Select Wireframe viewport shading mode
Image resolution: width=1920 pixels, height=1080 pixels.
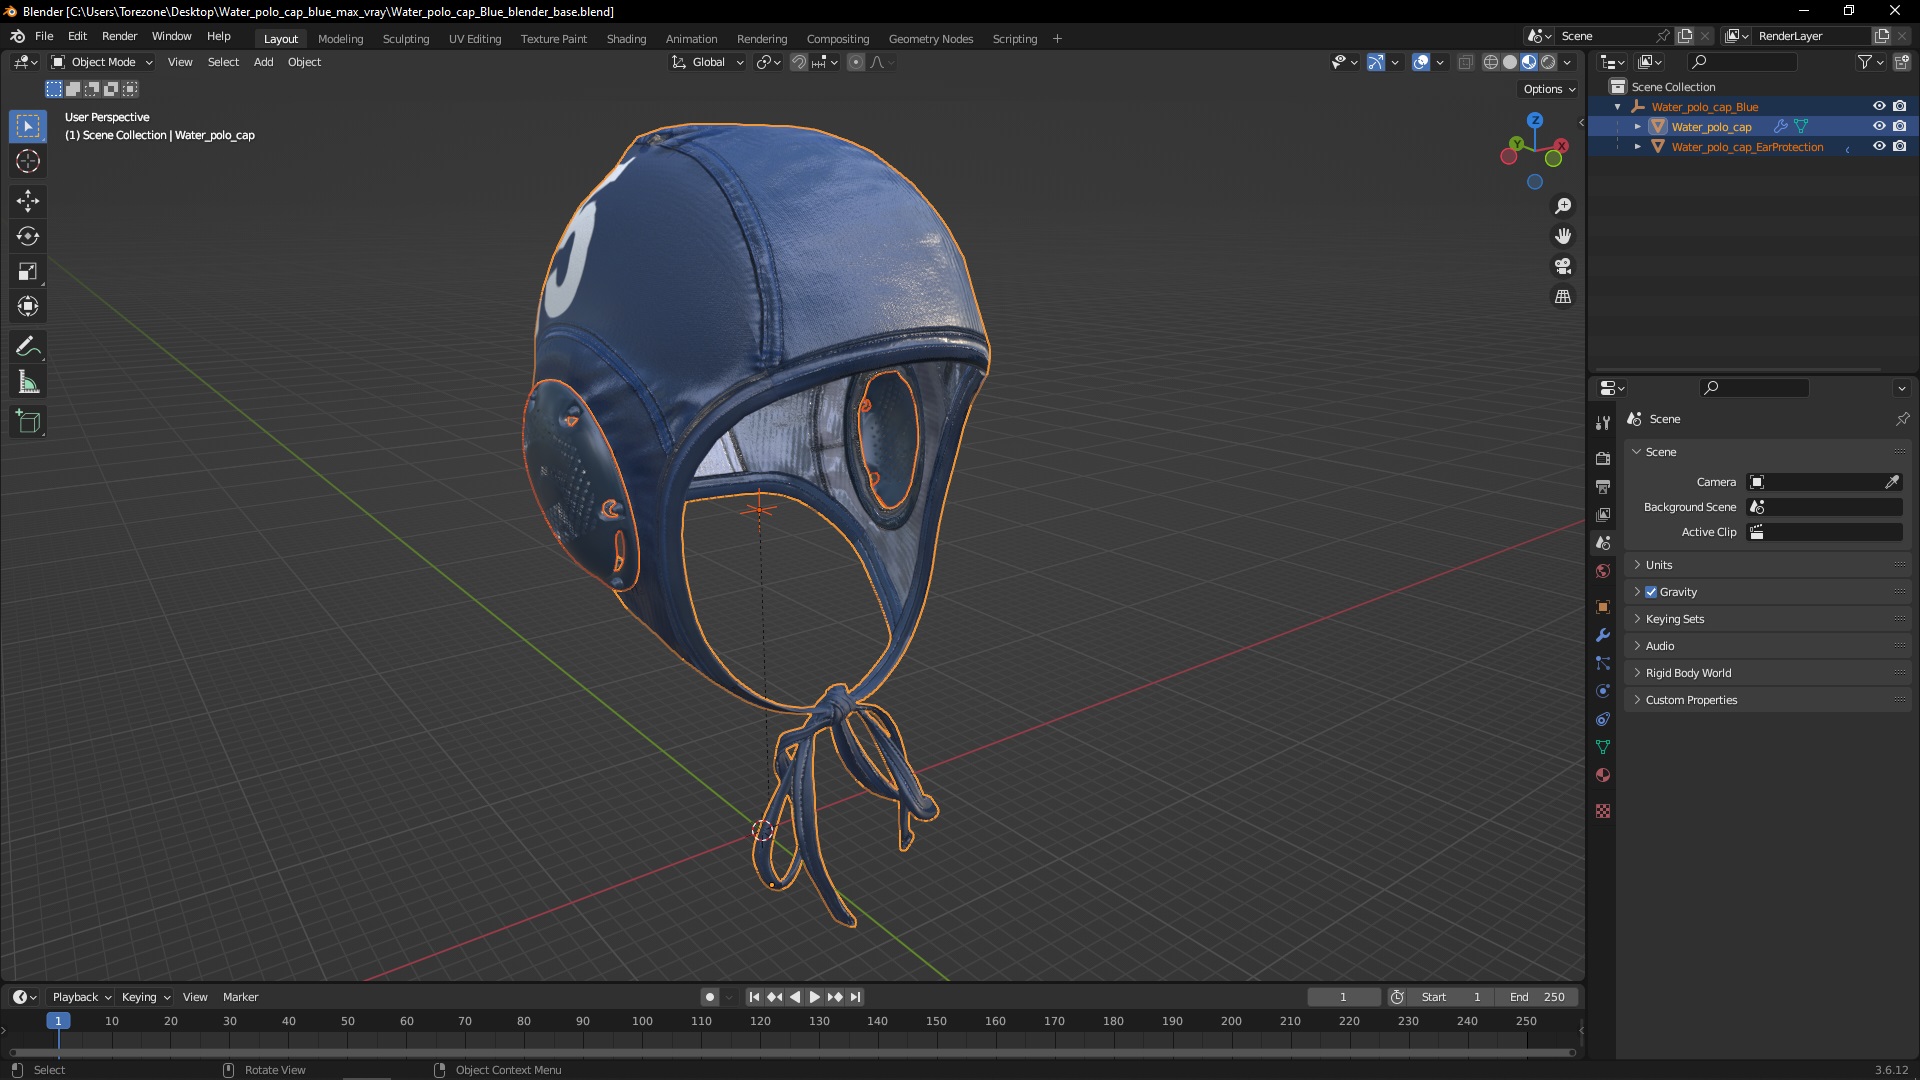coord(1491,62)
